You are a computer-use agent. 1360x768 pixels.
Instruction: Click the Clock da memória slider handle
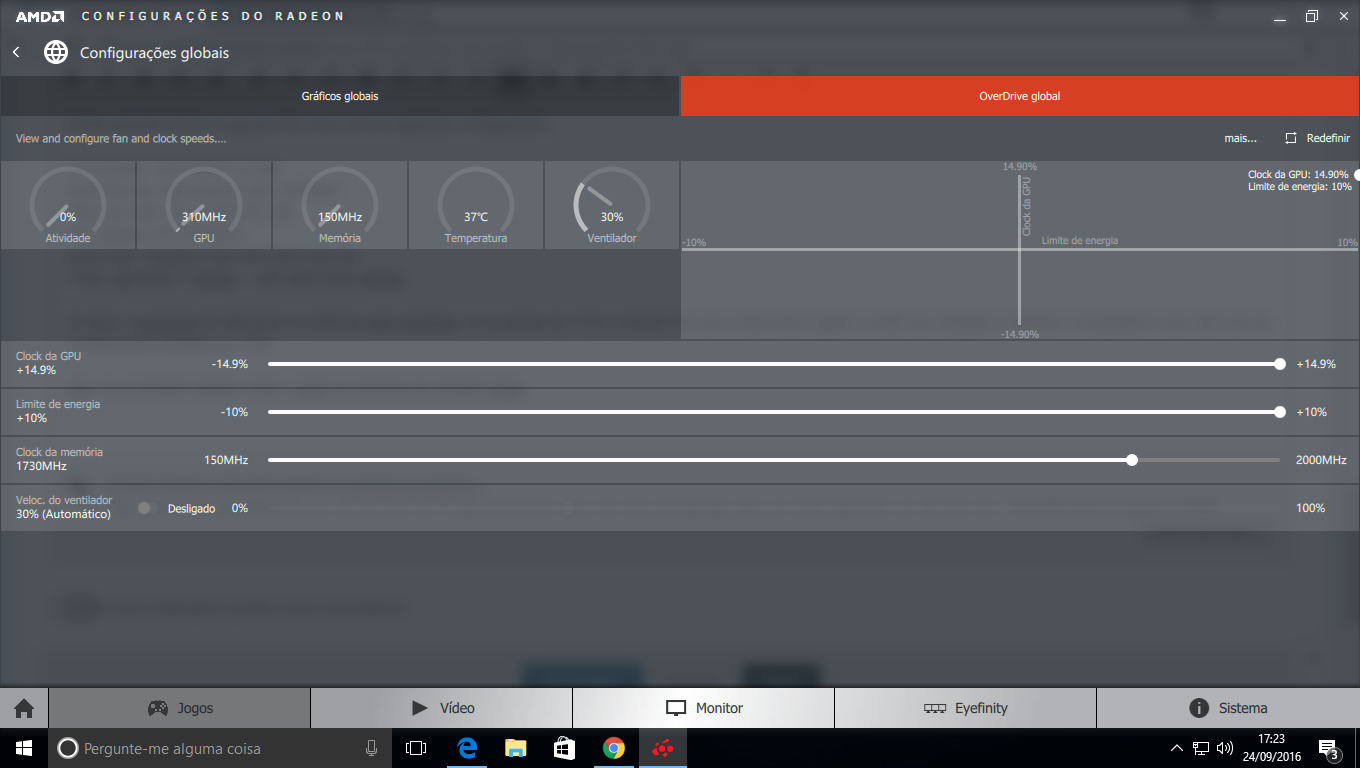pyautogui.click(x=1132, y=460)
